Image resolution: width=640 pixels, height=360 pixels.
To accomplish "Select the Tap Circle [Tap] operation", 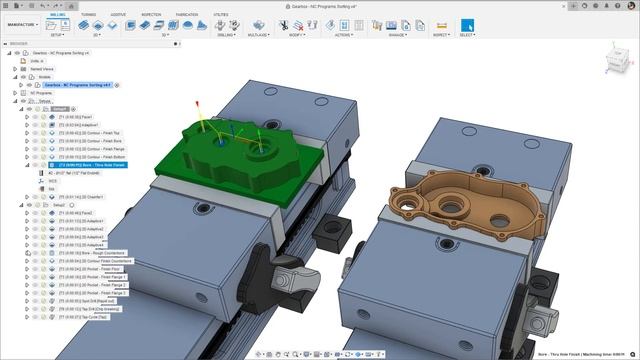I will 83,317.
